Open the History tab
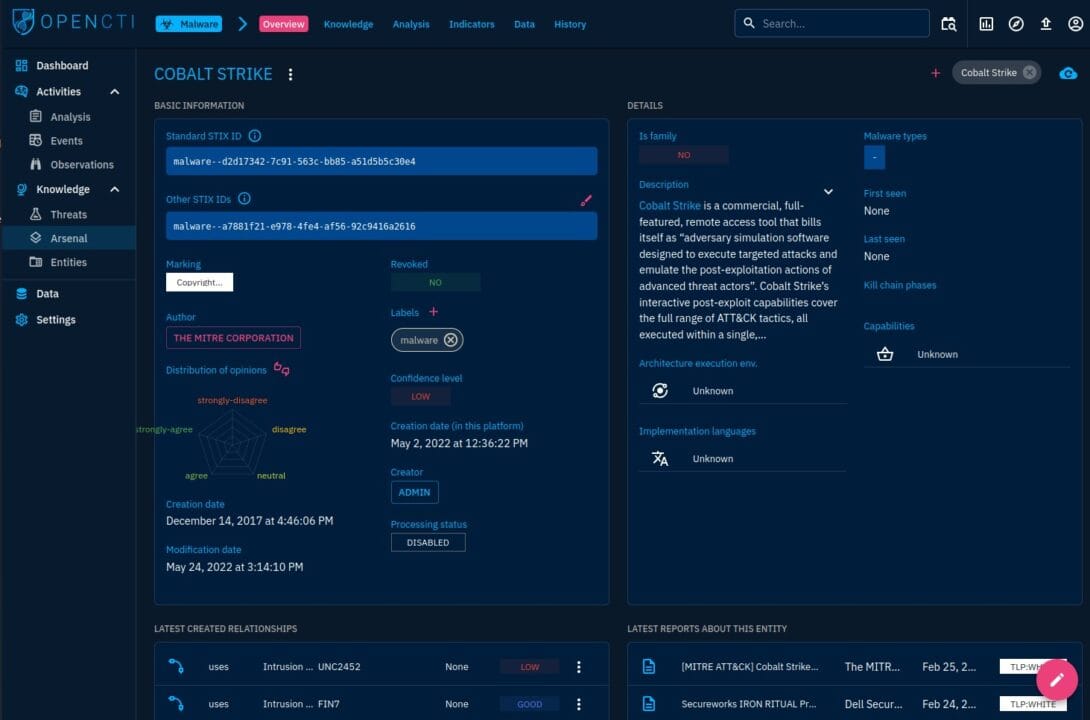This screenshot has height=720, width=1090. (x=570, y=24)
